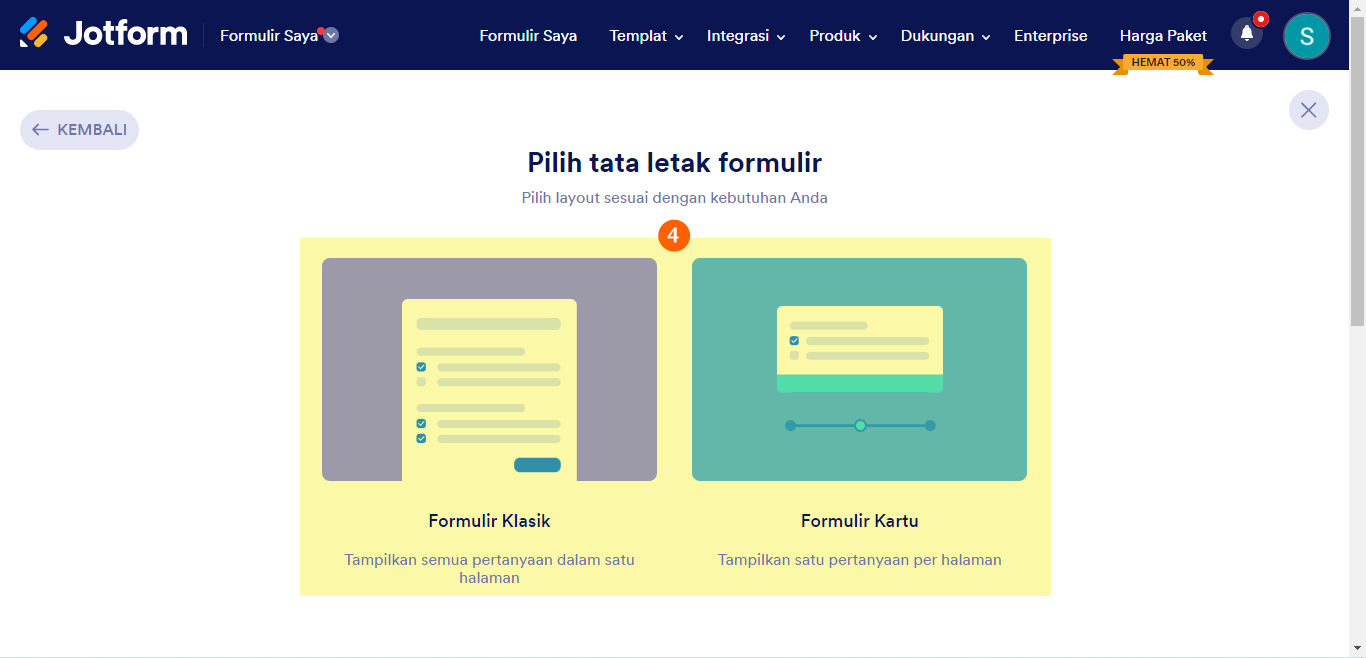Click the HEMAT 50% ribbon badge
Screen dimensions: 1366x658
[x=1163, y=62]
